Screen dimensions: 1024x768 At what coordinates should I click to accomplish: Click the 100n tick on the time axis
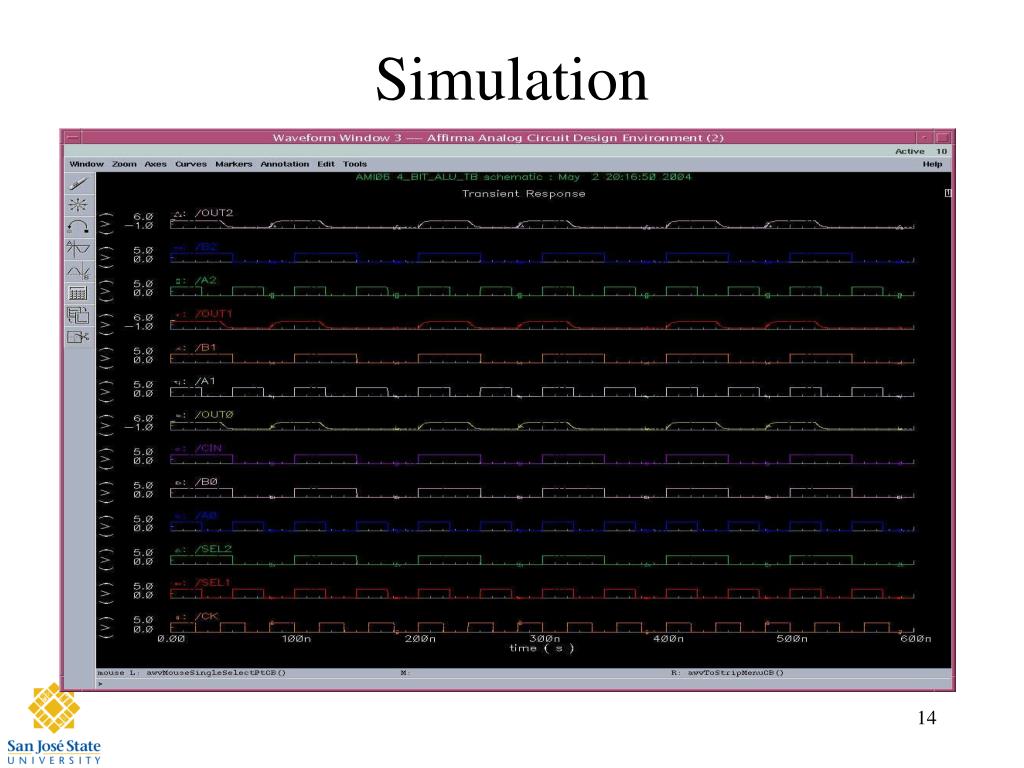[296, 639]
